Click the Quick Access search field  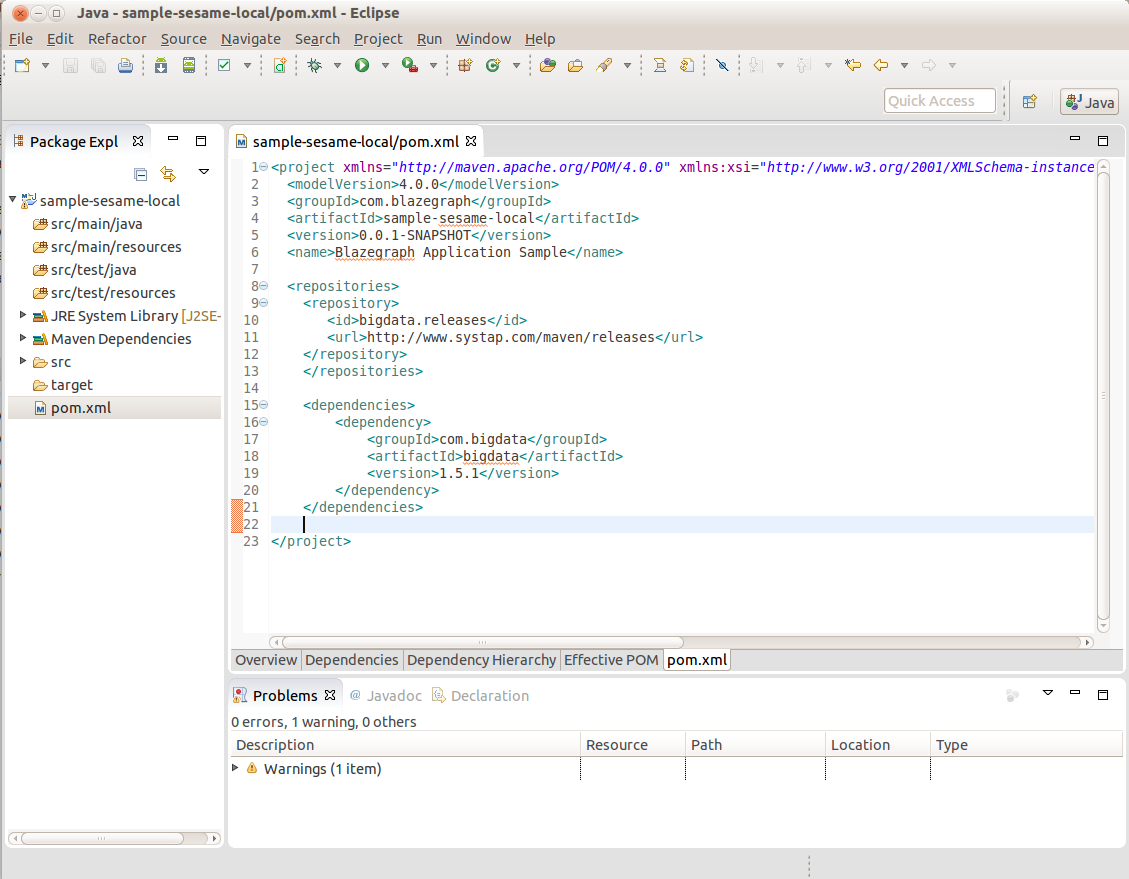tap(939, 101)
